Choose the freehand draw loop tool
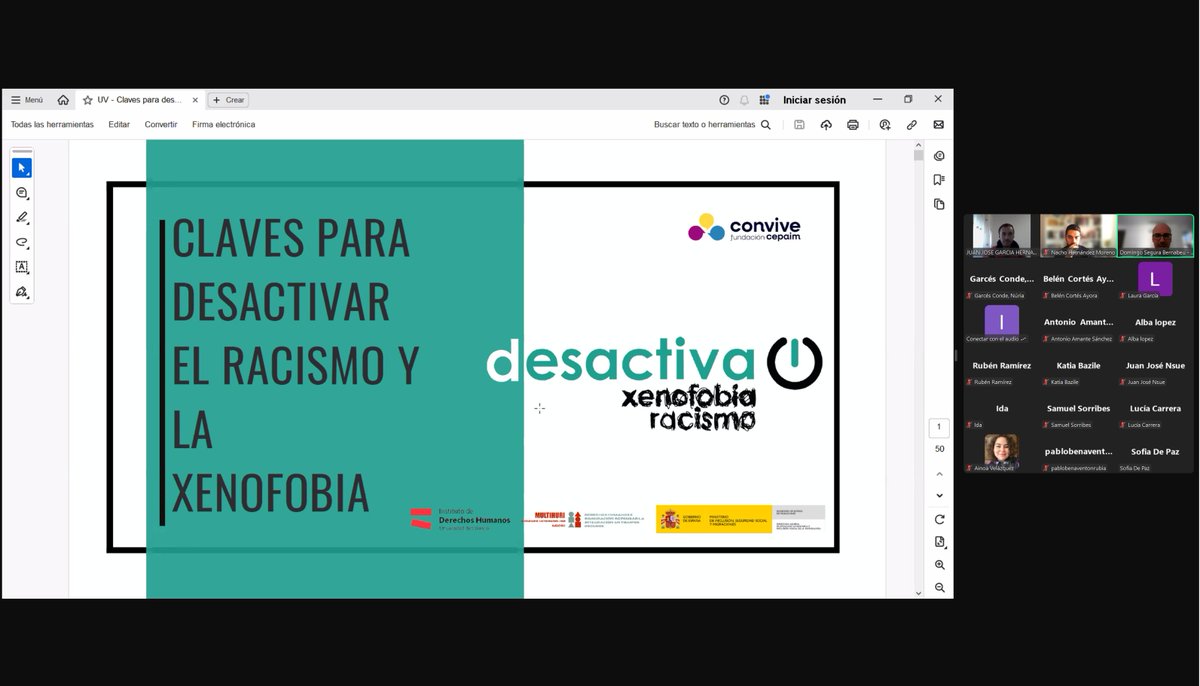This screenshot has width=1200, height=686. click(x=22, y=242)
